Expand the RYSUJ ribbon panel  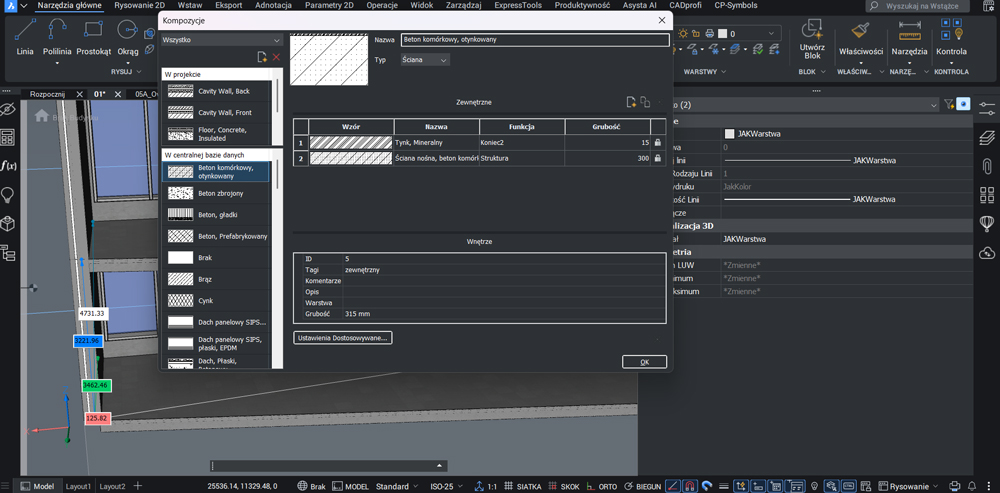[128, 72]
